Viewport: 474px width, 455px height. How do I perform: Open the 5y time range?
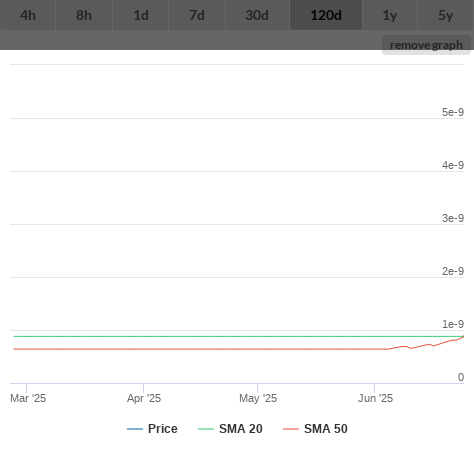pyautogui.click(x=446, y=15)
